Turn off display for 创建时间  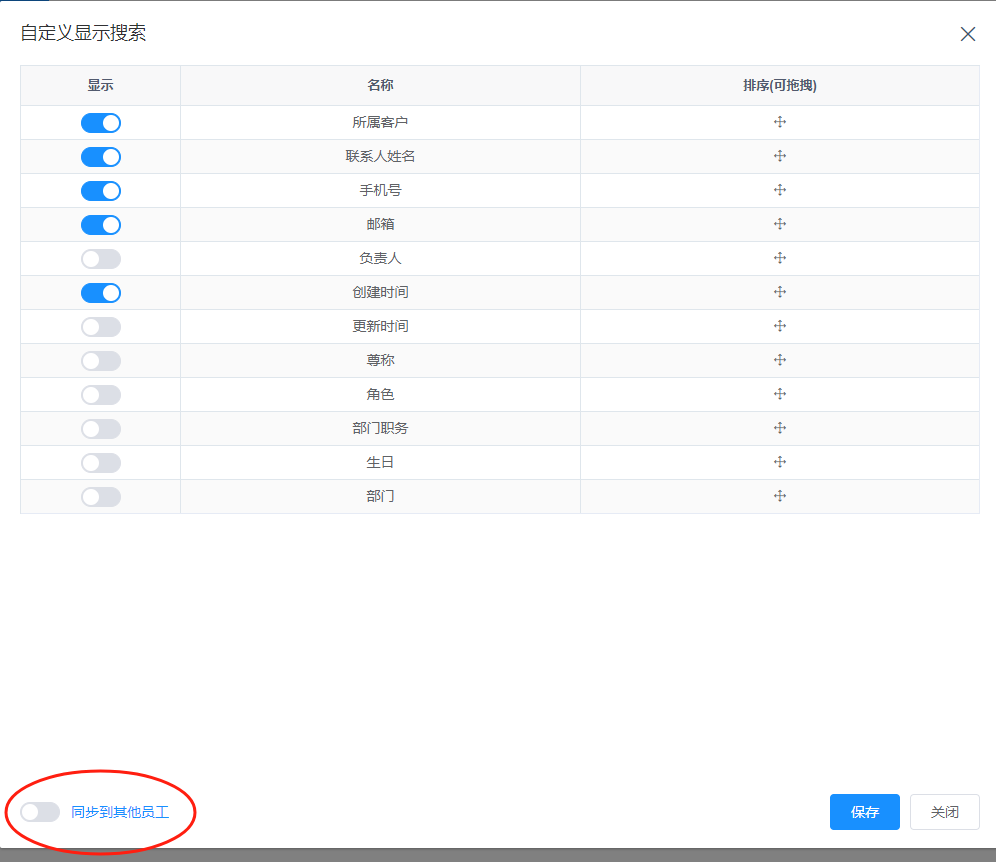pos(101,293)
